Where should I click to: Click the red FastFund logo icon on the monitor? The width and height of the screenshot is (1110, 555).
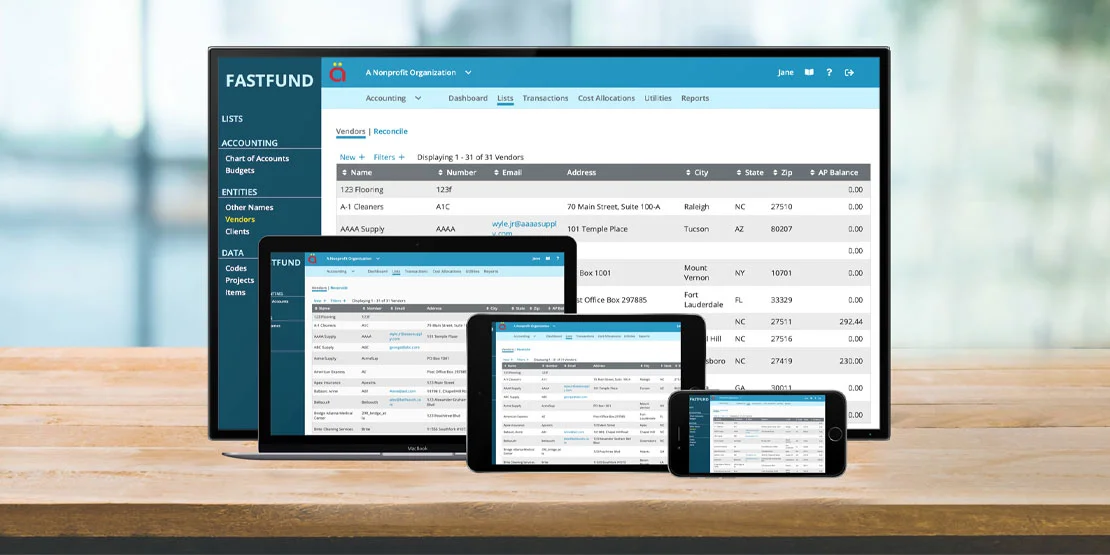pos(338,72)
